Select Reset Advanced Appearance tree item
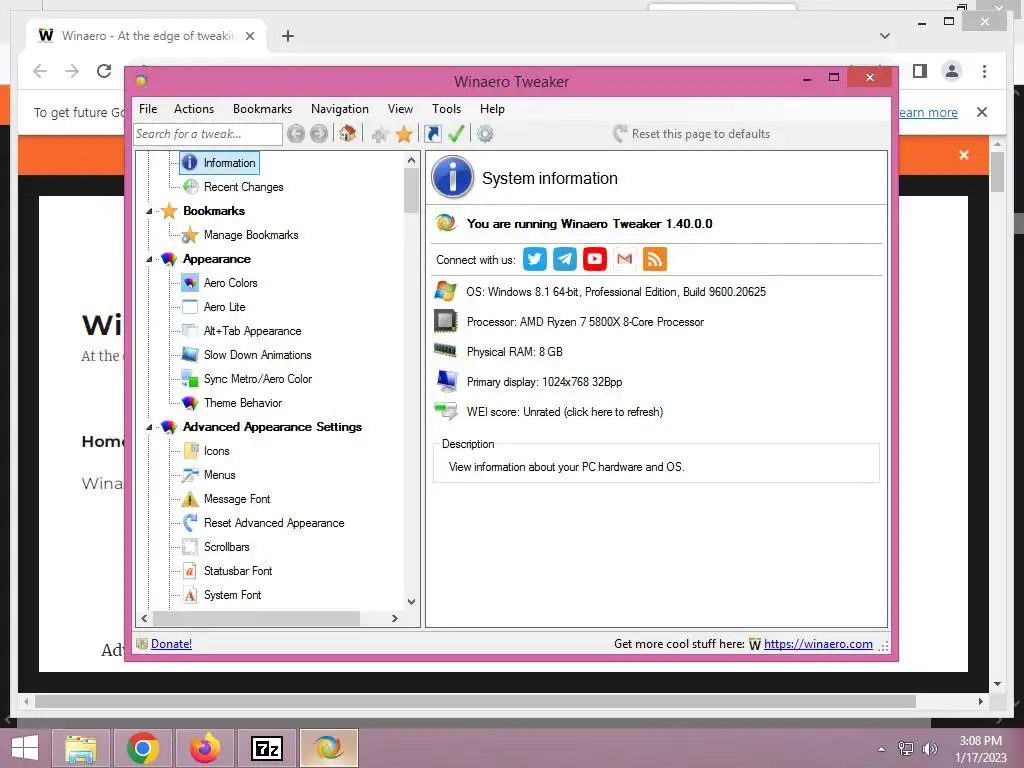 pyautogui.click(x=274, y=523)
